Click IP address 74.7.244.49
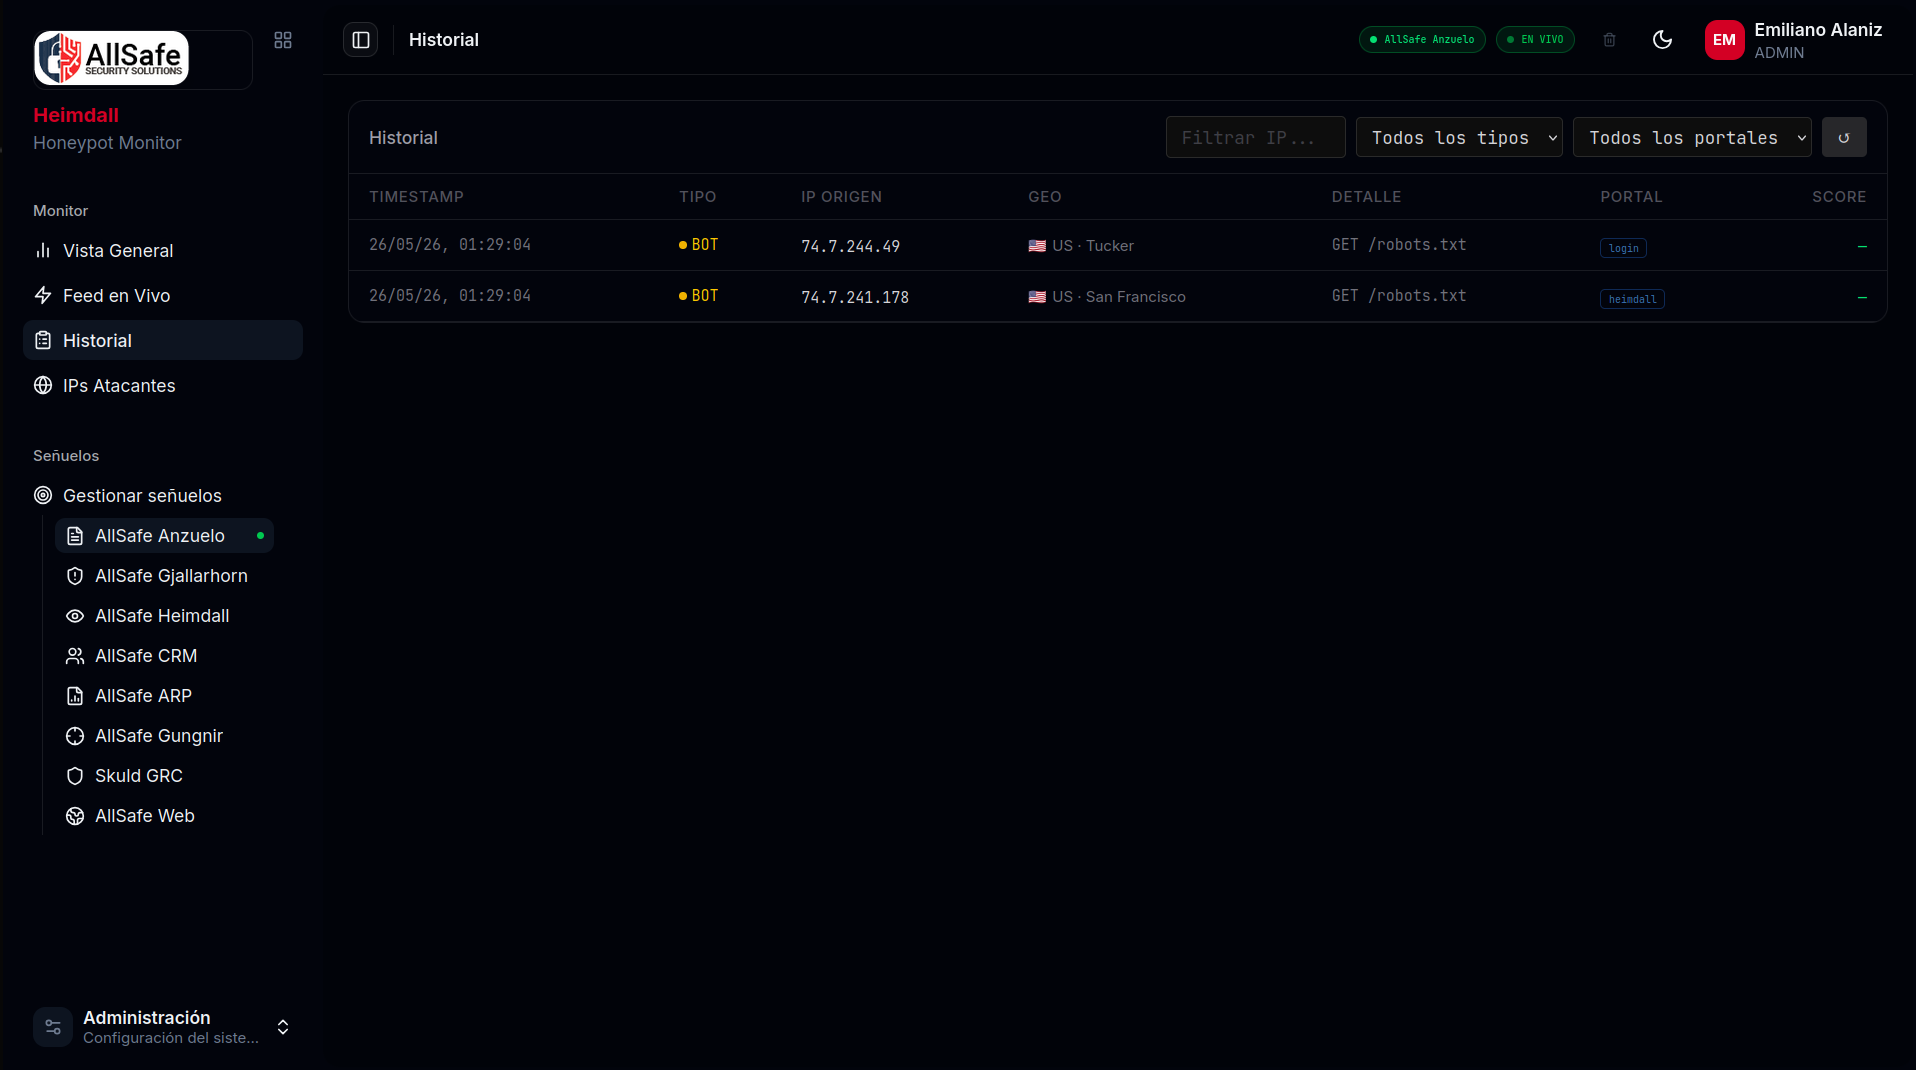The image size is (1916, 1070). click(x=850, y=246)
